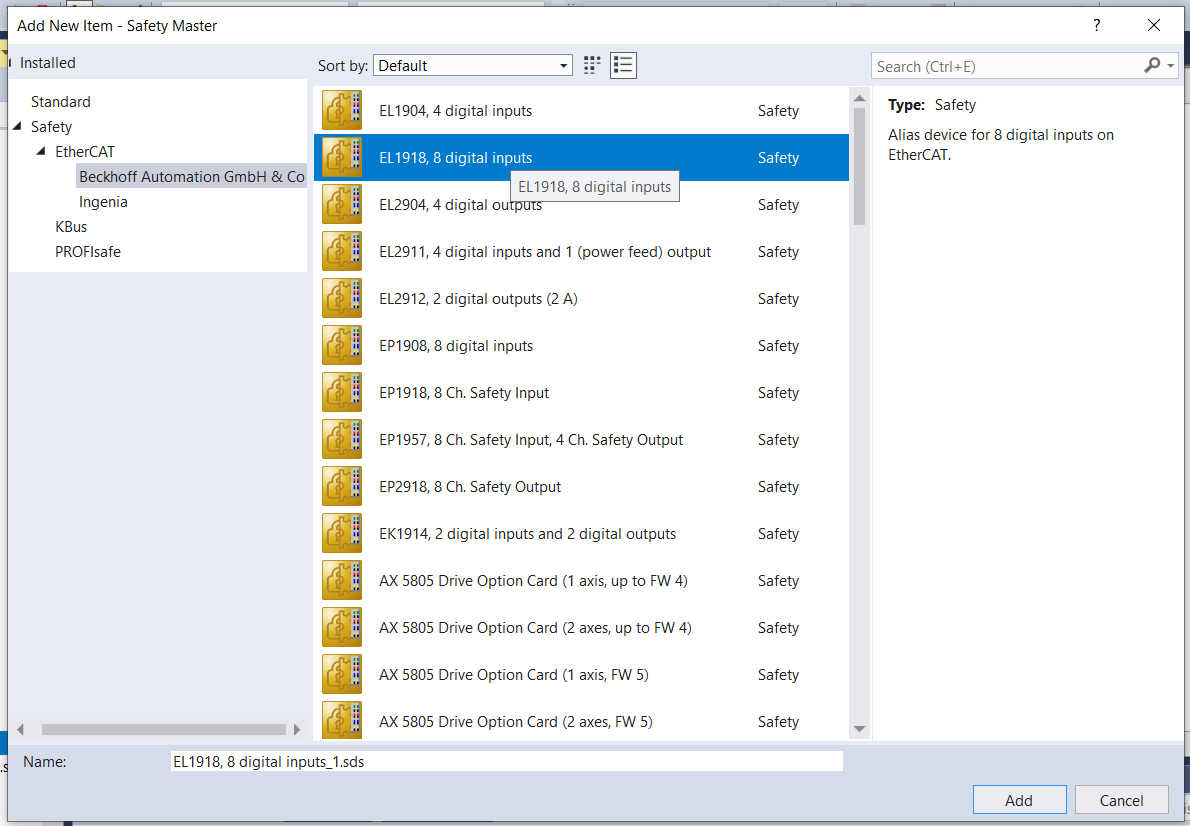Select the EL2904 digital outputs device icon
The height and width of the screenshot is (826, 1190).
[342, 205]
